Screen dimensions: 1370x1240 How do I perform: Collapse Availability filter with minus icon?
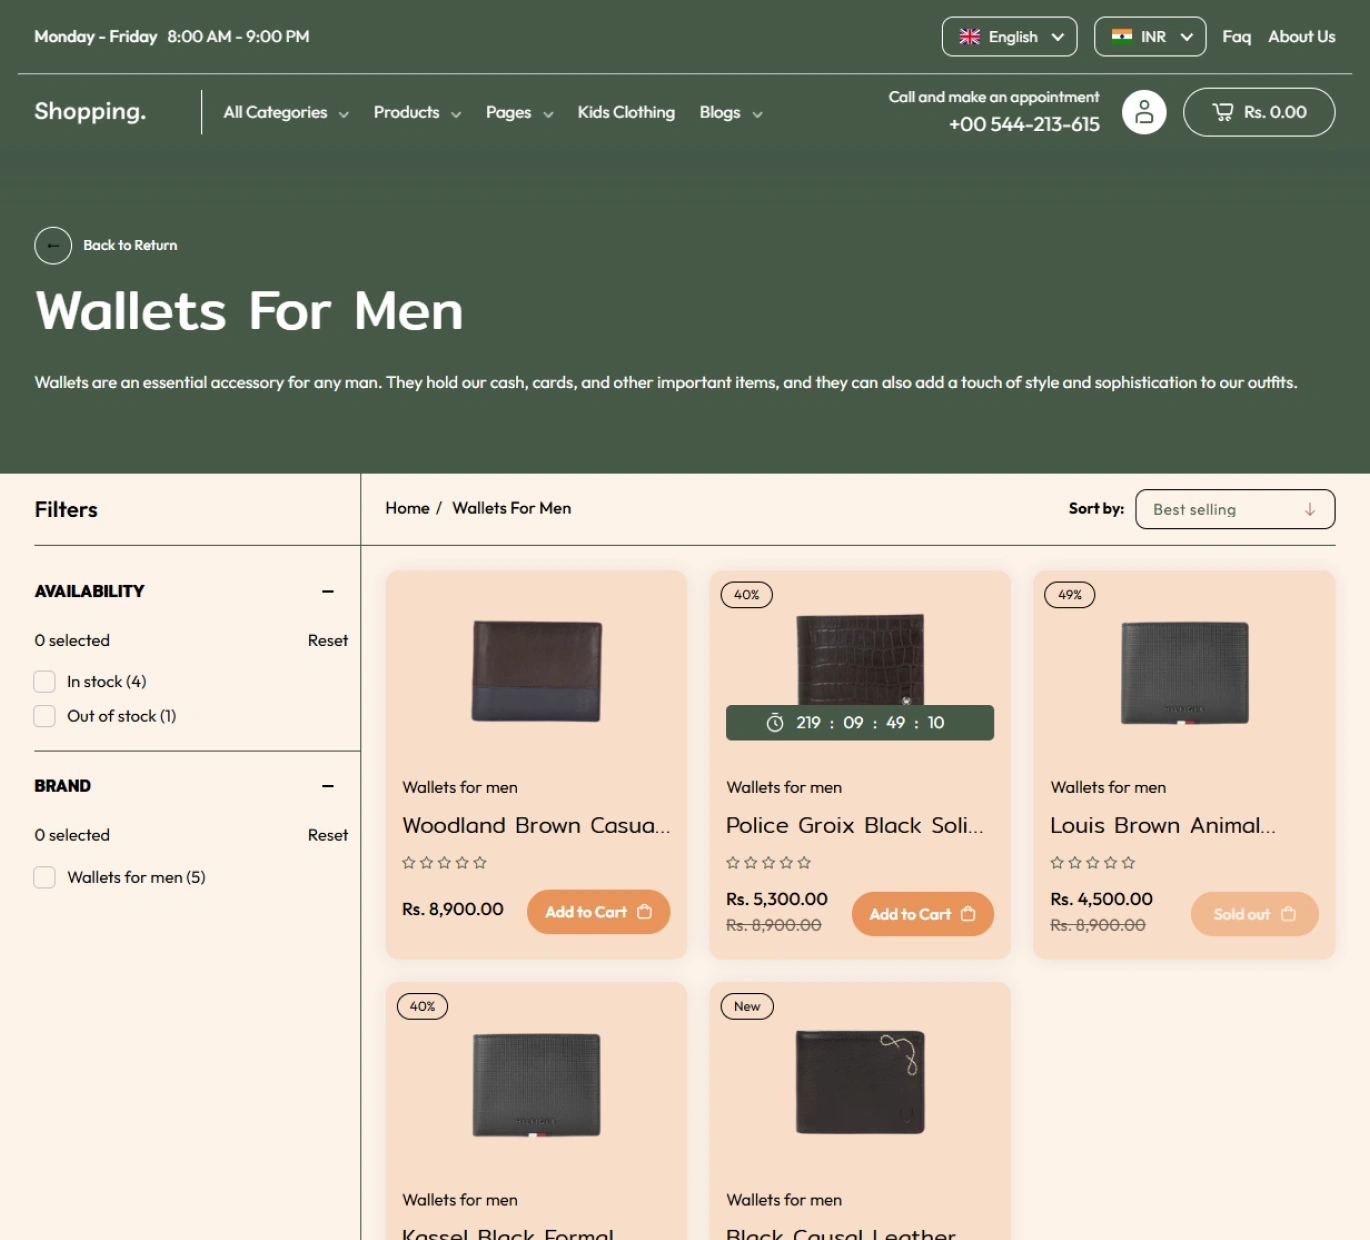point(327,591)
